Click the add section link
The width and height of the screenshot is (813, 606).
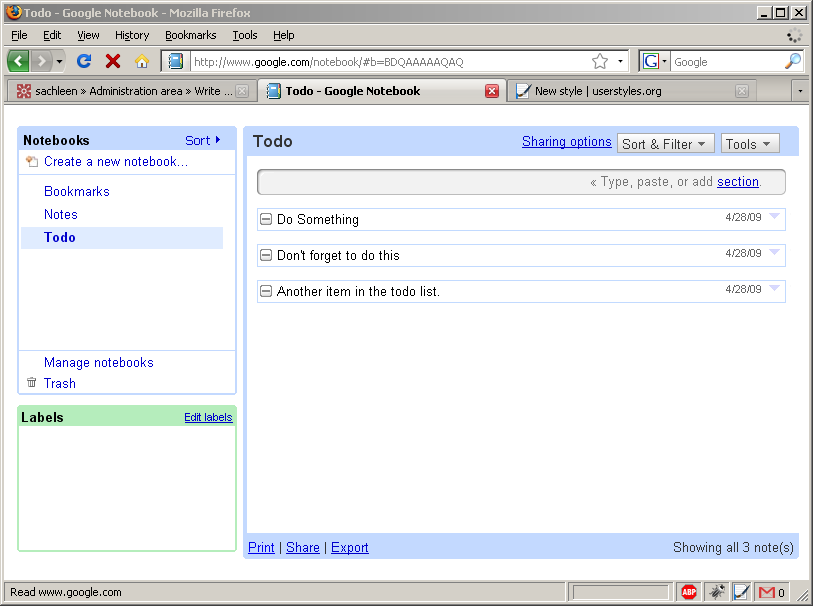click(738, 181)
